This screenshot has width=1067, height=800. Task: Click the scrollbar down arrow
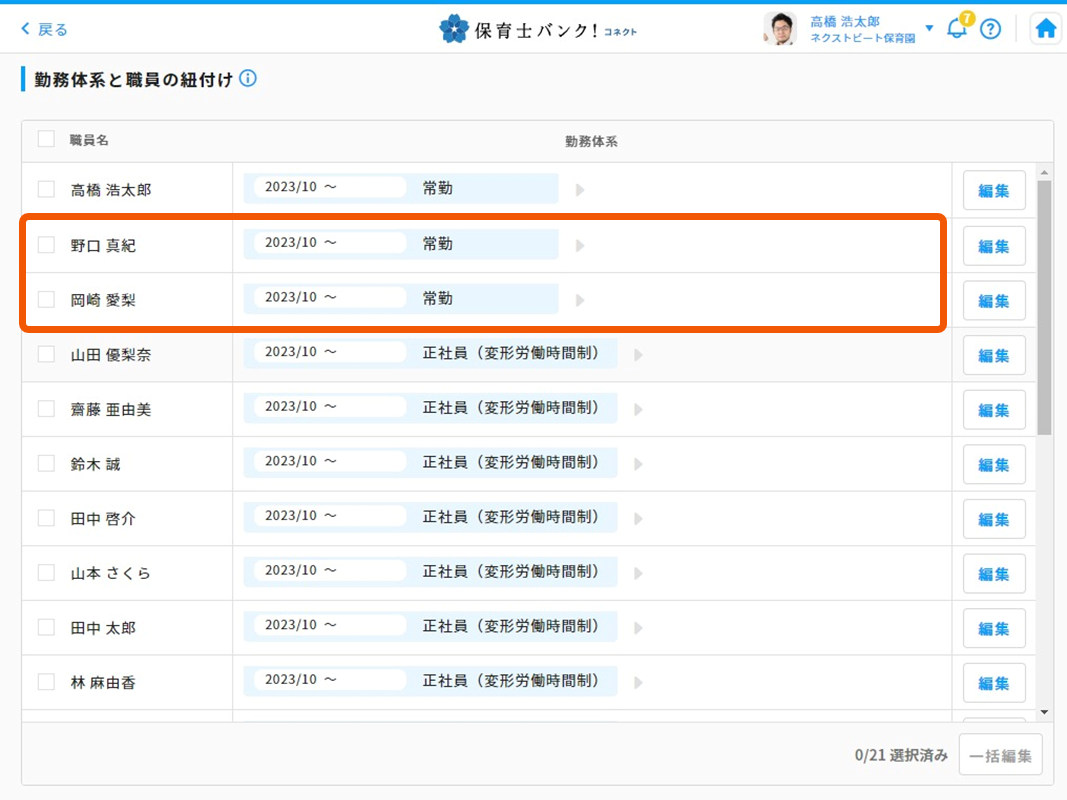click(1044, 712)
